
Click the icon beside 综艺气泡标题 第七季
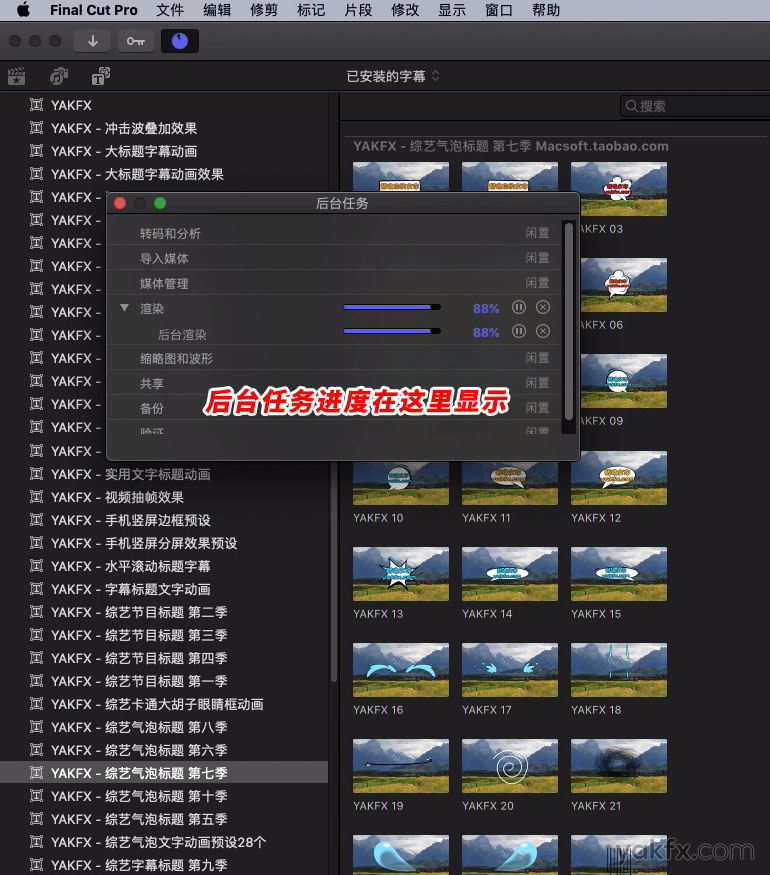pyautogui.click(x=36, y=773)
